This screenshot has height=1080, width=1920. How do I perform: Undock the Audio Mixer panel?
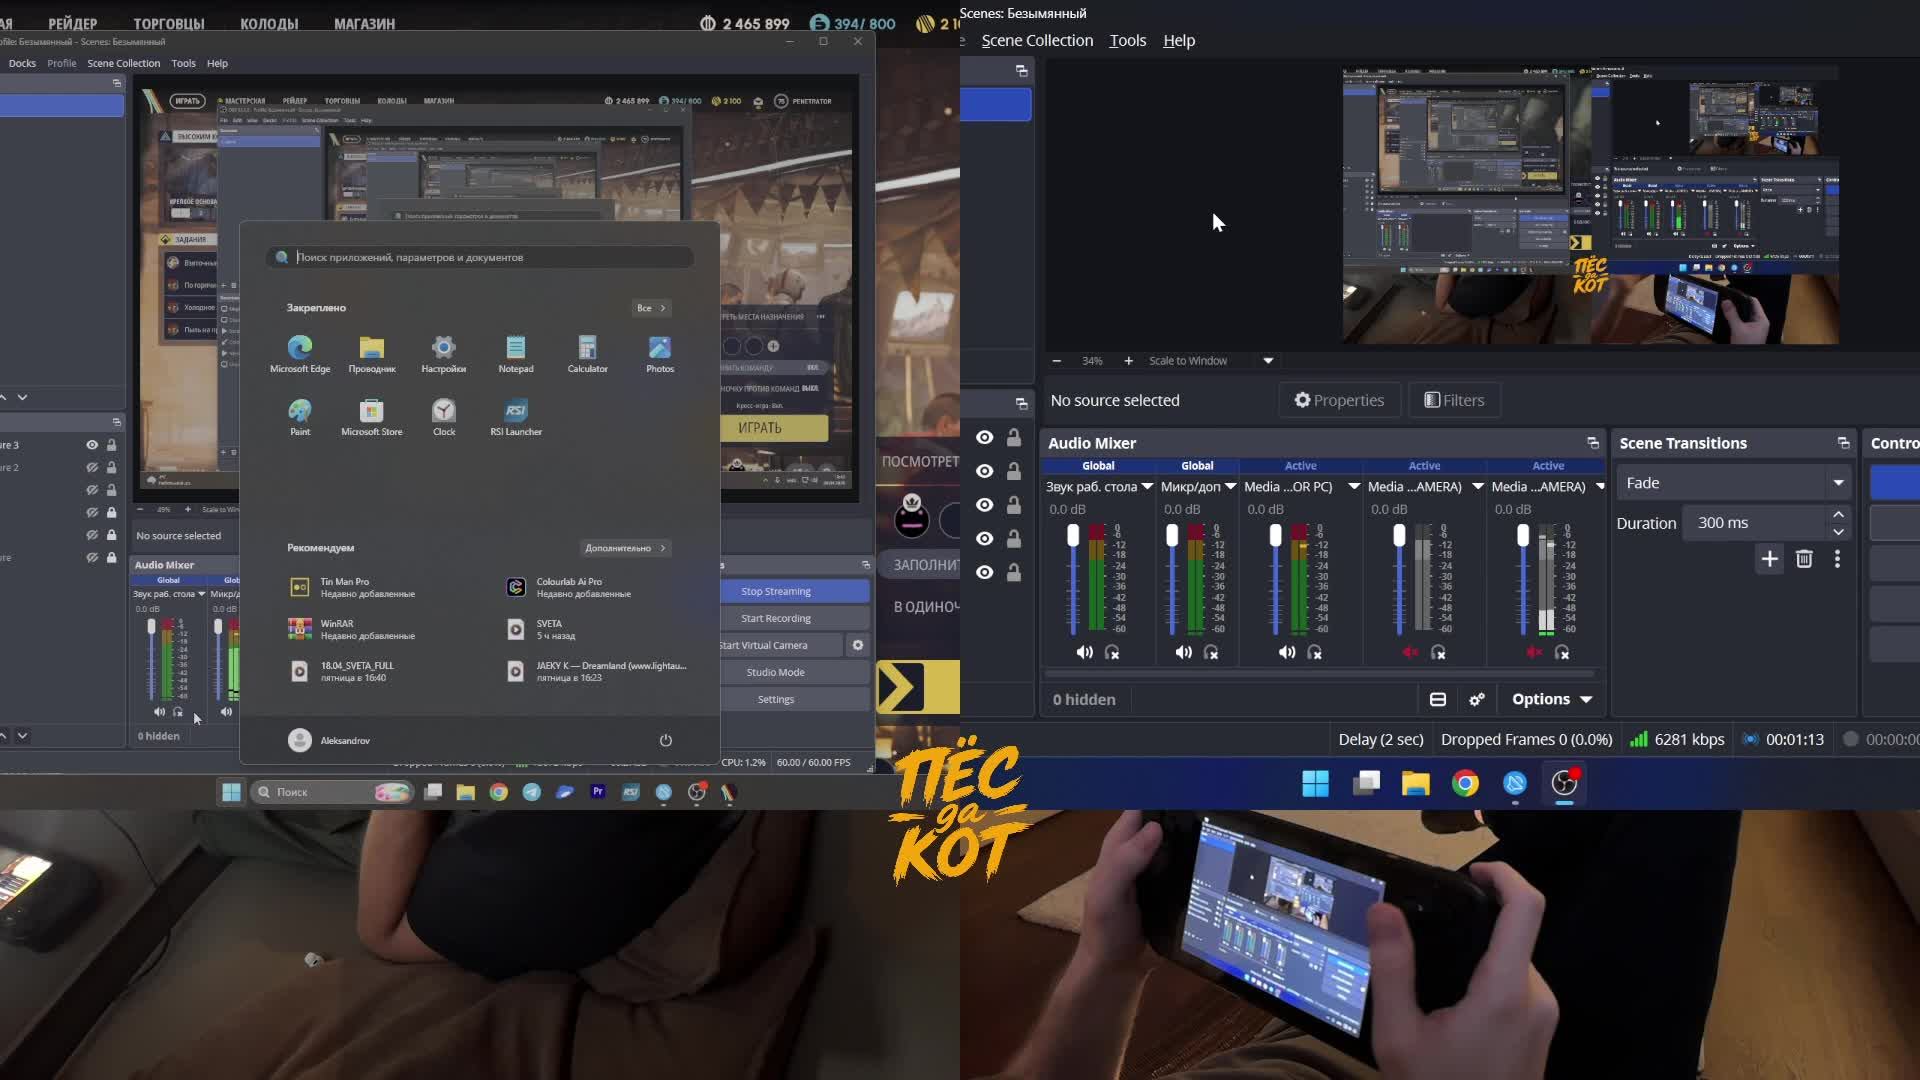[x=1592, y=443]
